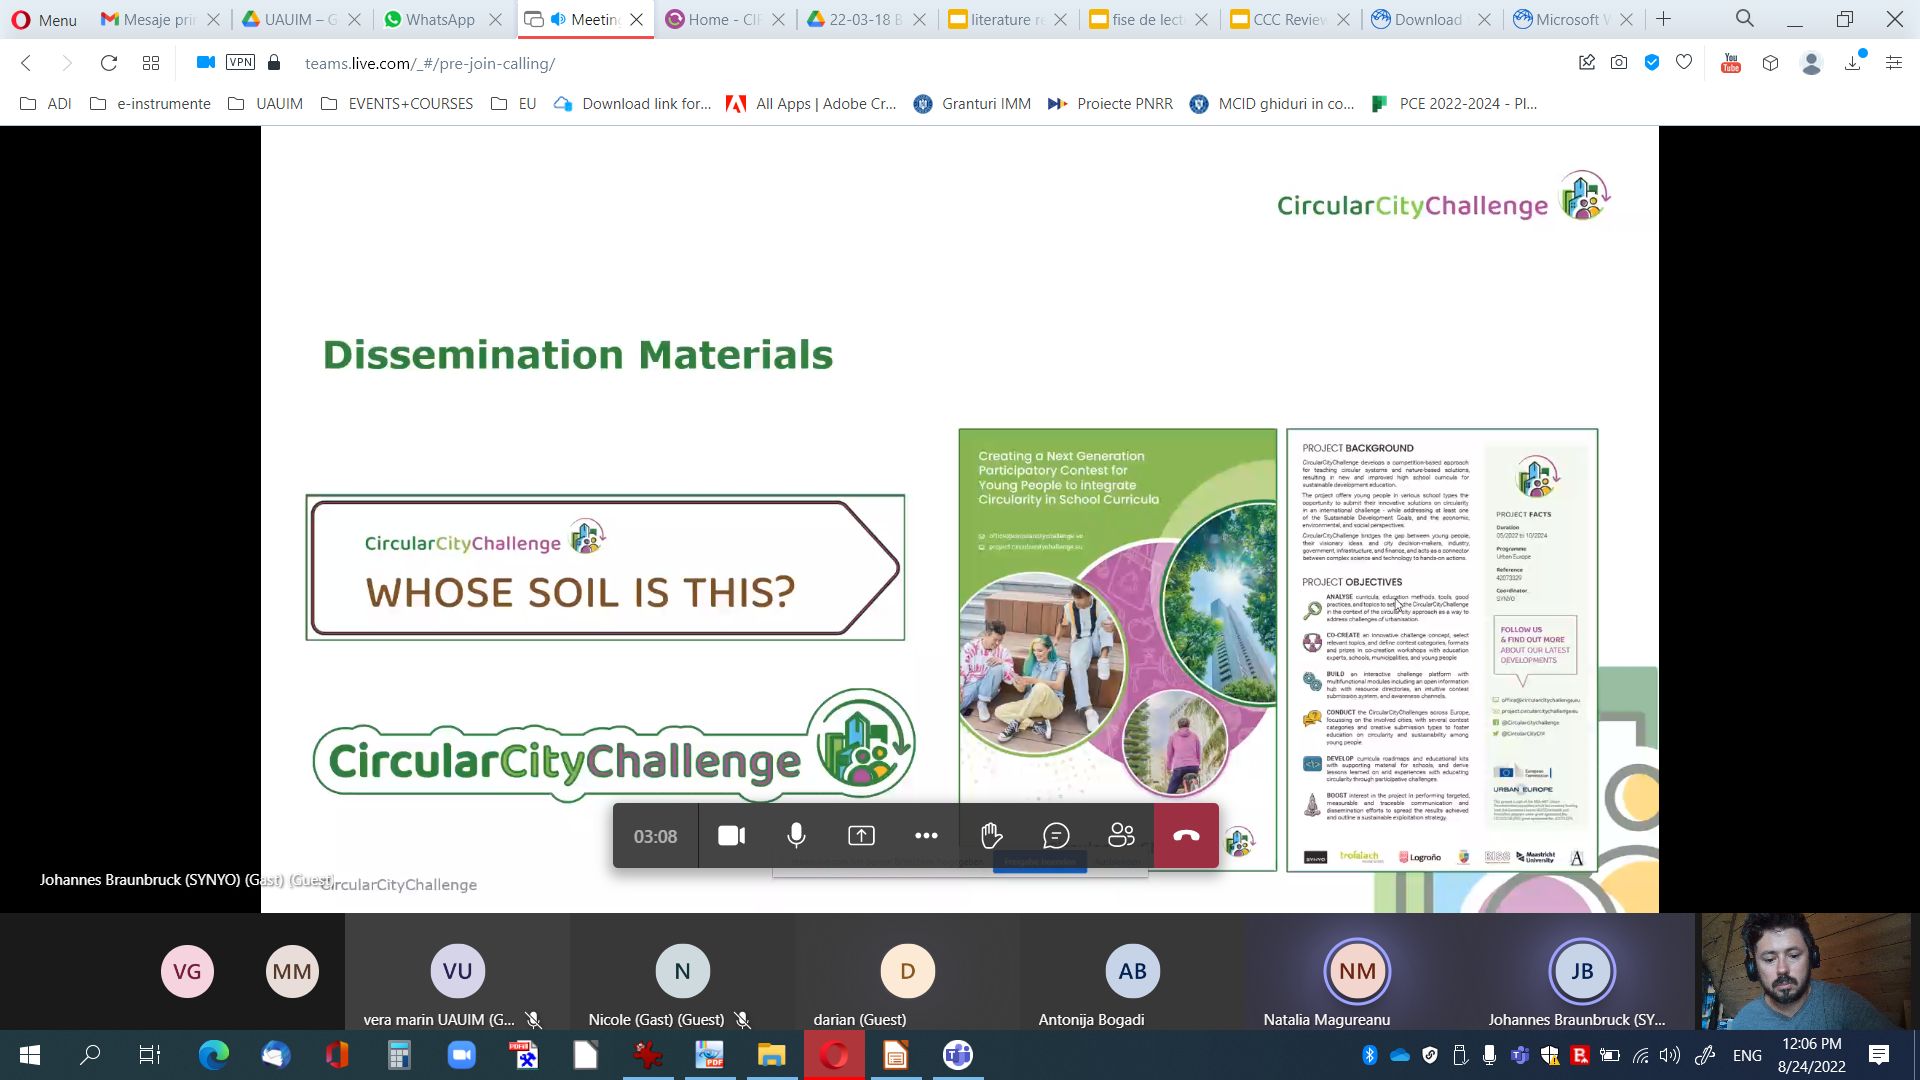Open more actions ellipsis in call bar
Image resolution: width=1920 pixels, height=1080 pixels.
pos(926,836)
